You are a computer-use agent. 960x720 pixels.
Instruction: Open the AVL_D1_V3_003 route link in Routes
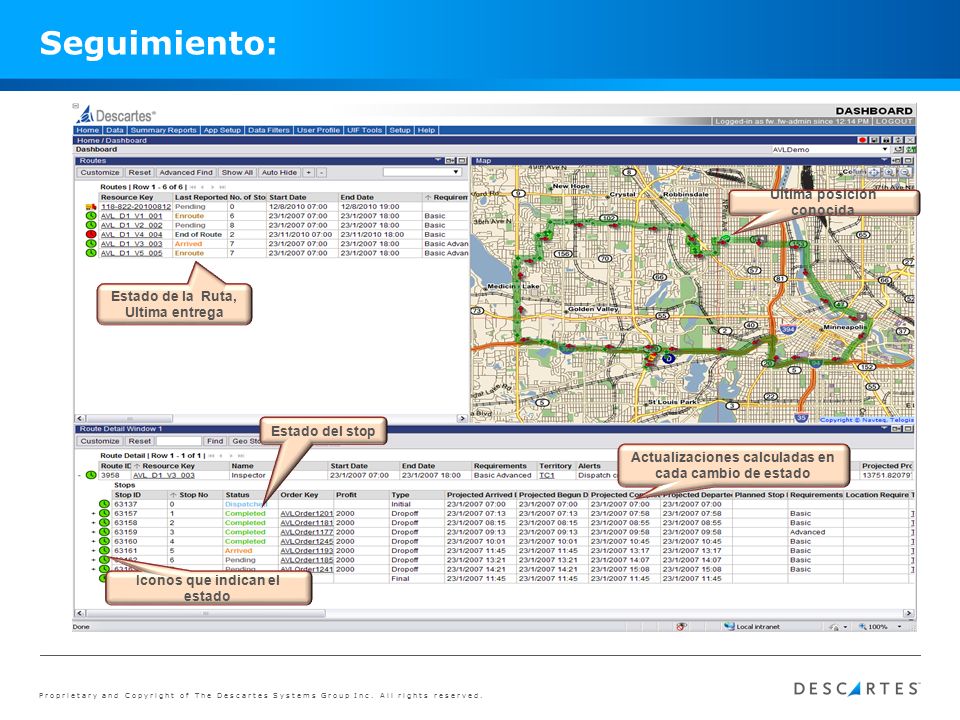[x=132, y=244]
